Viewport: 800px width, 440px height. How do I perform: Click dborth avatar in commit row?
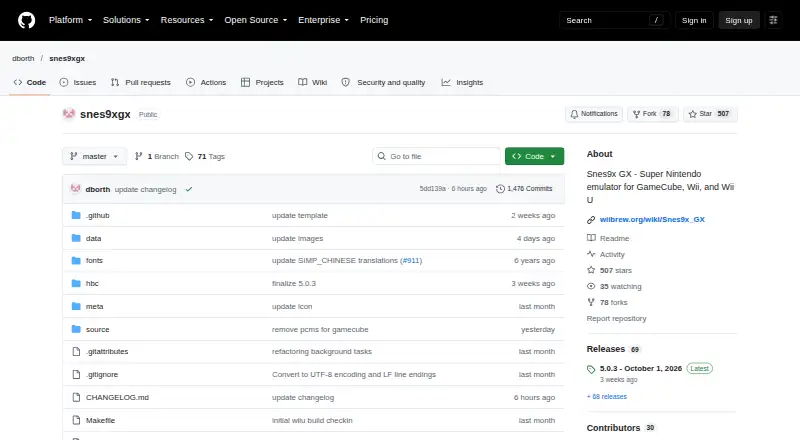[x=76, y=189]
